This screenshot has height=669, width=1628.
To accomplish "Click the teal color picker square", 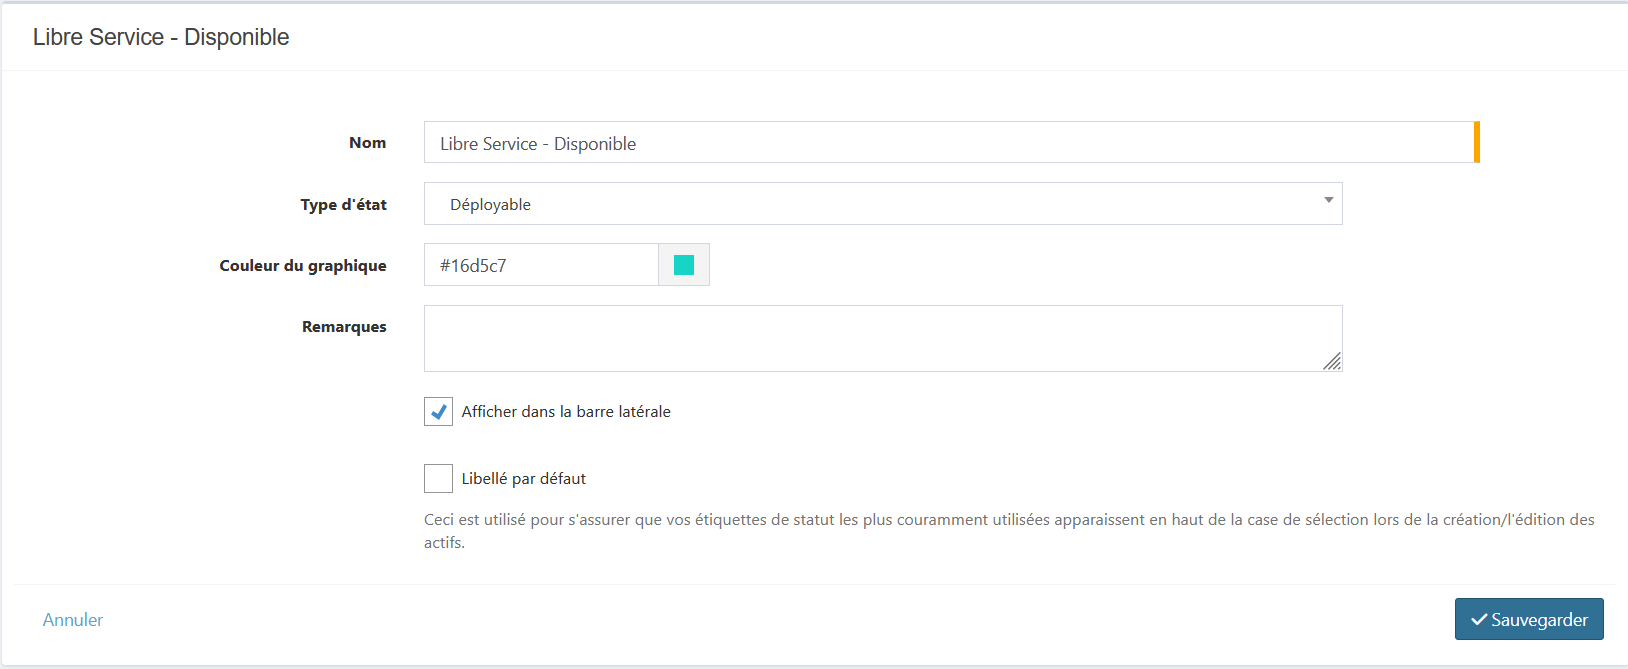I will [x=684, y=265].
